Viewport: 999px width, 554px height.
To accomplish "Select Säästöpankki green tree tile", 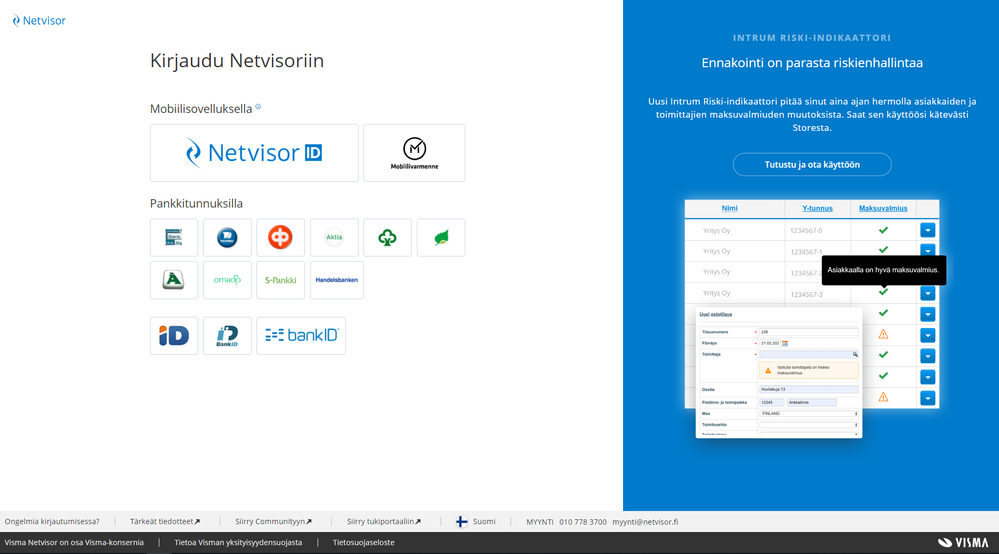I will [x=387, y=238].
